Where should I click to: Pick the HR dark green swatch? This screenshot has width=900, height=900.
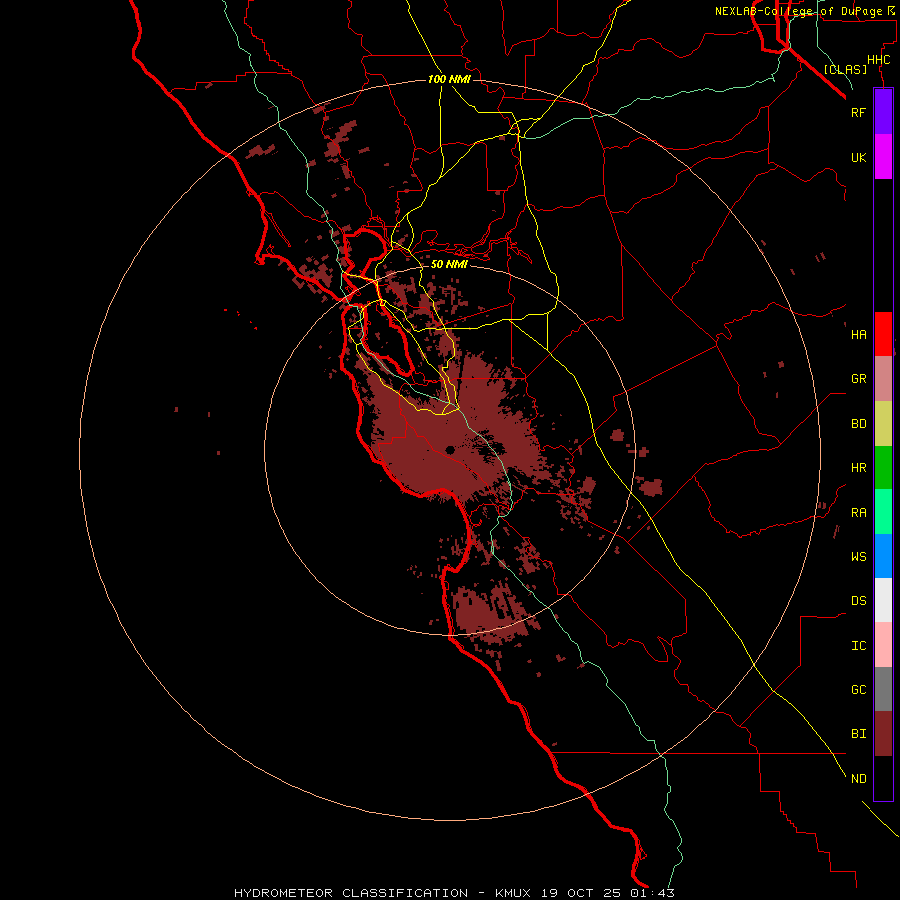coord(883,468)
